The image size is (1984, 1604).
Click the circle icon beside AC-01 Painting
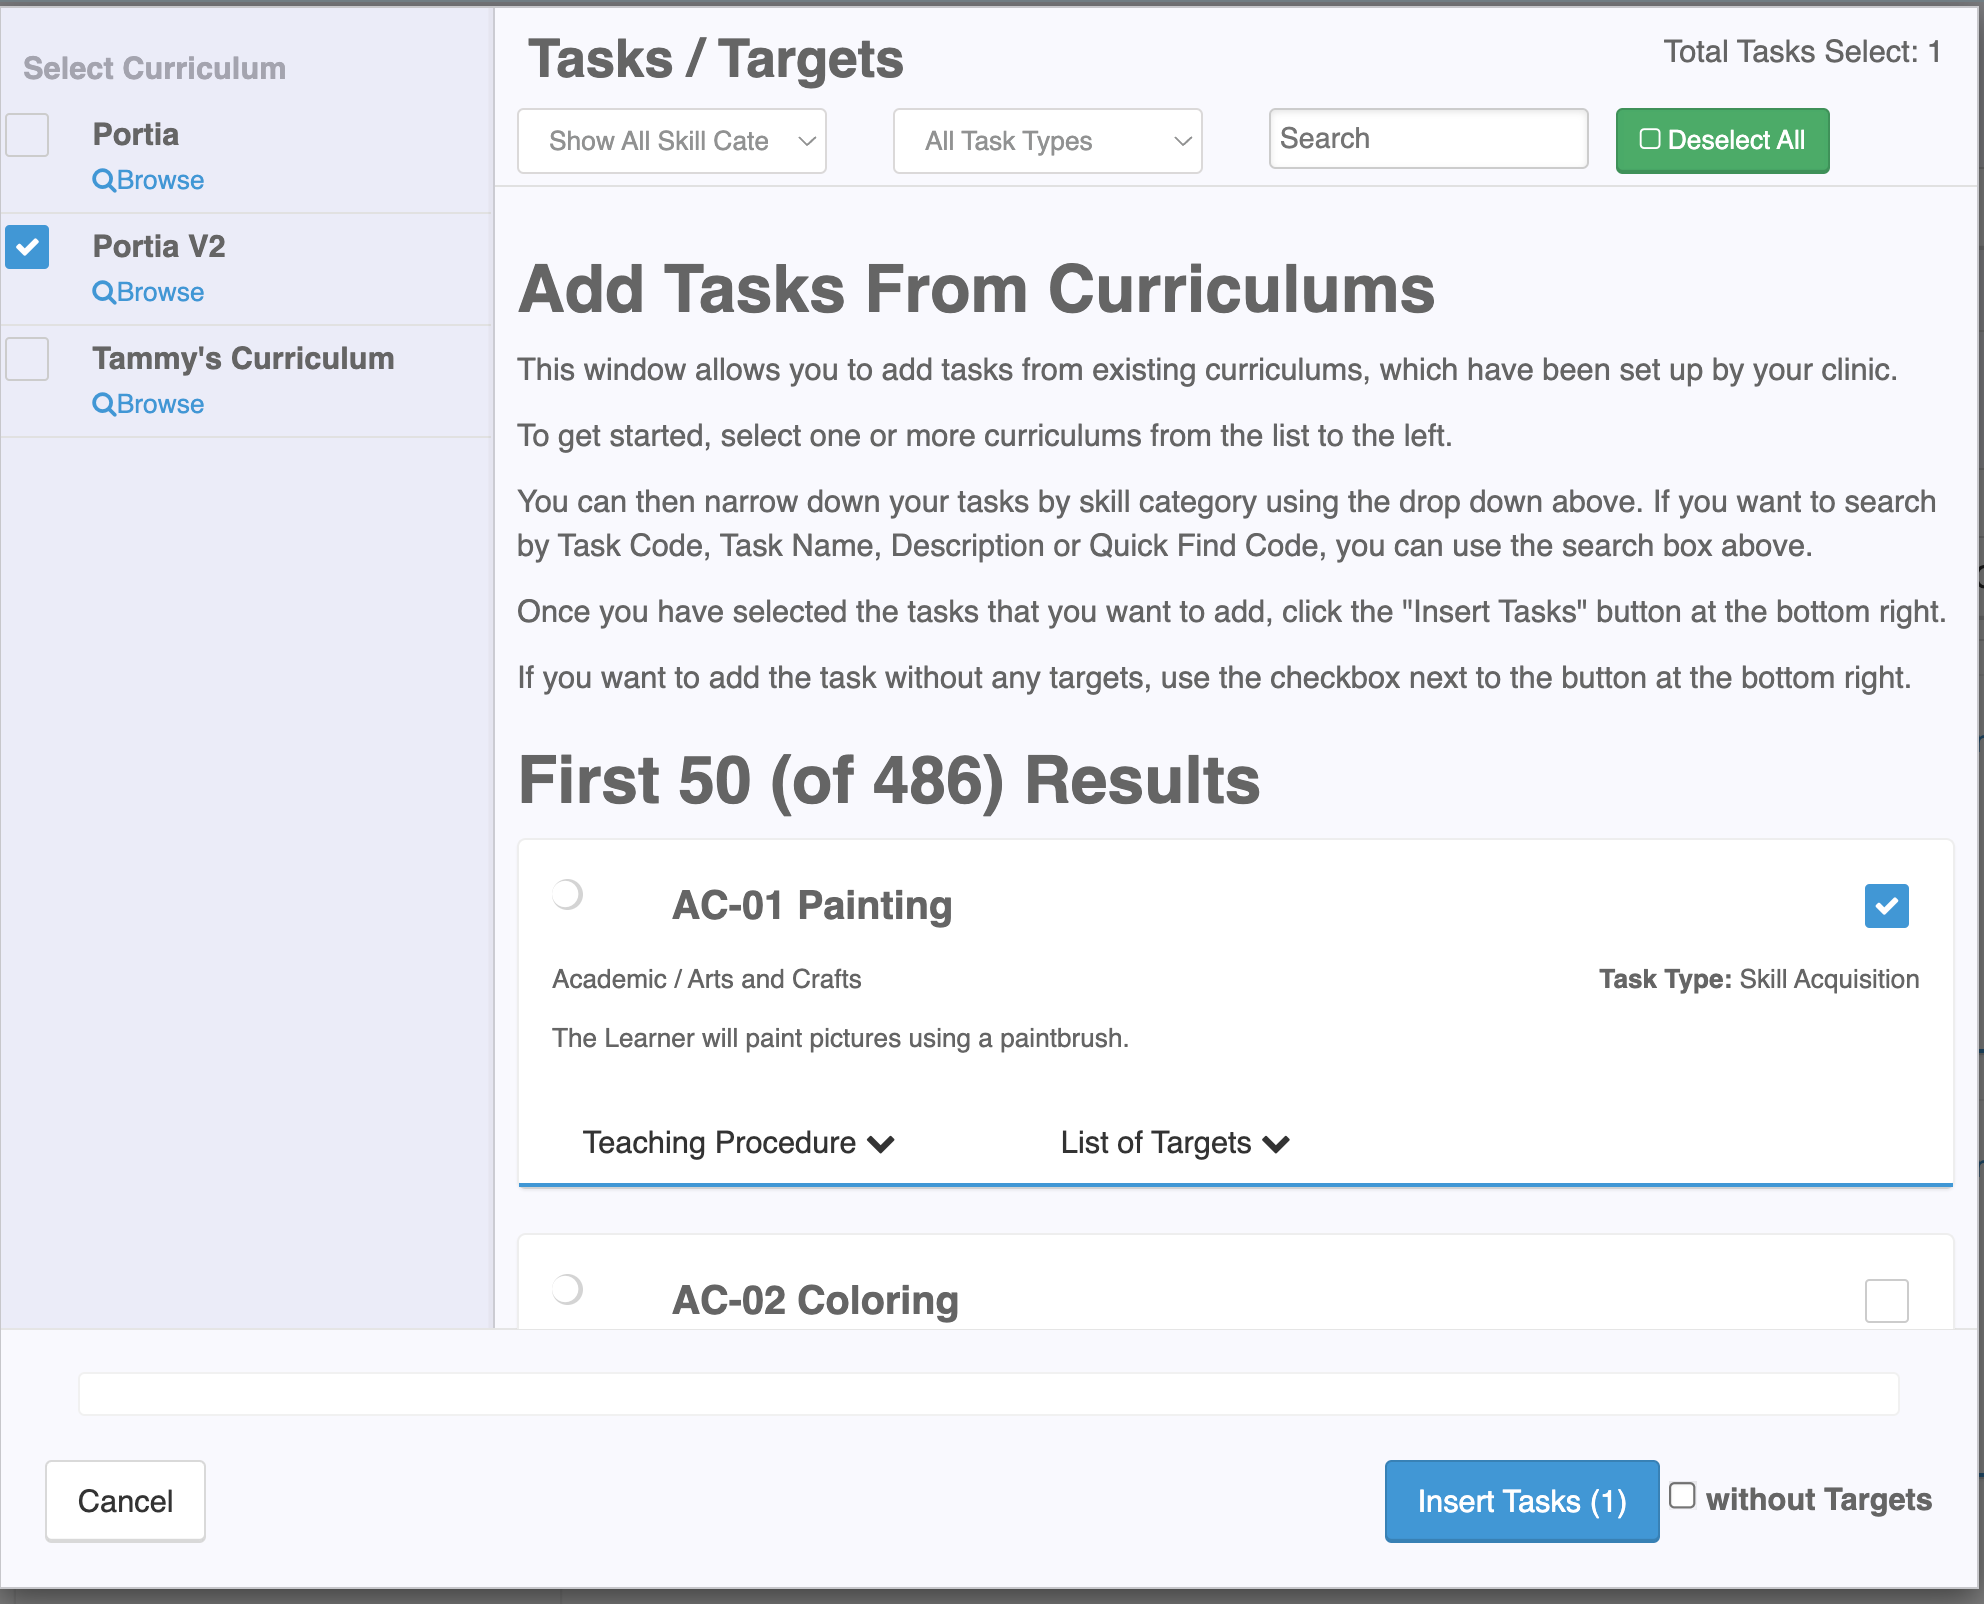tap(567, 894)
